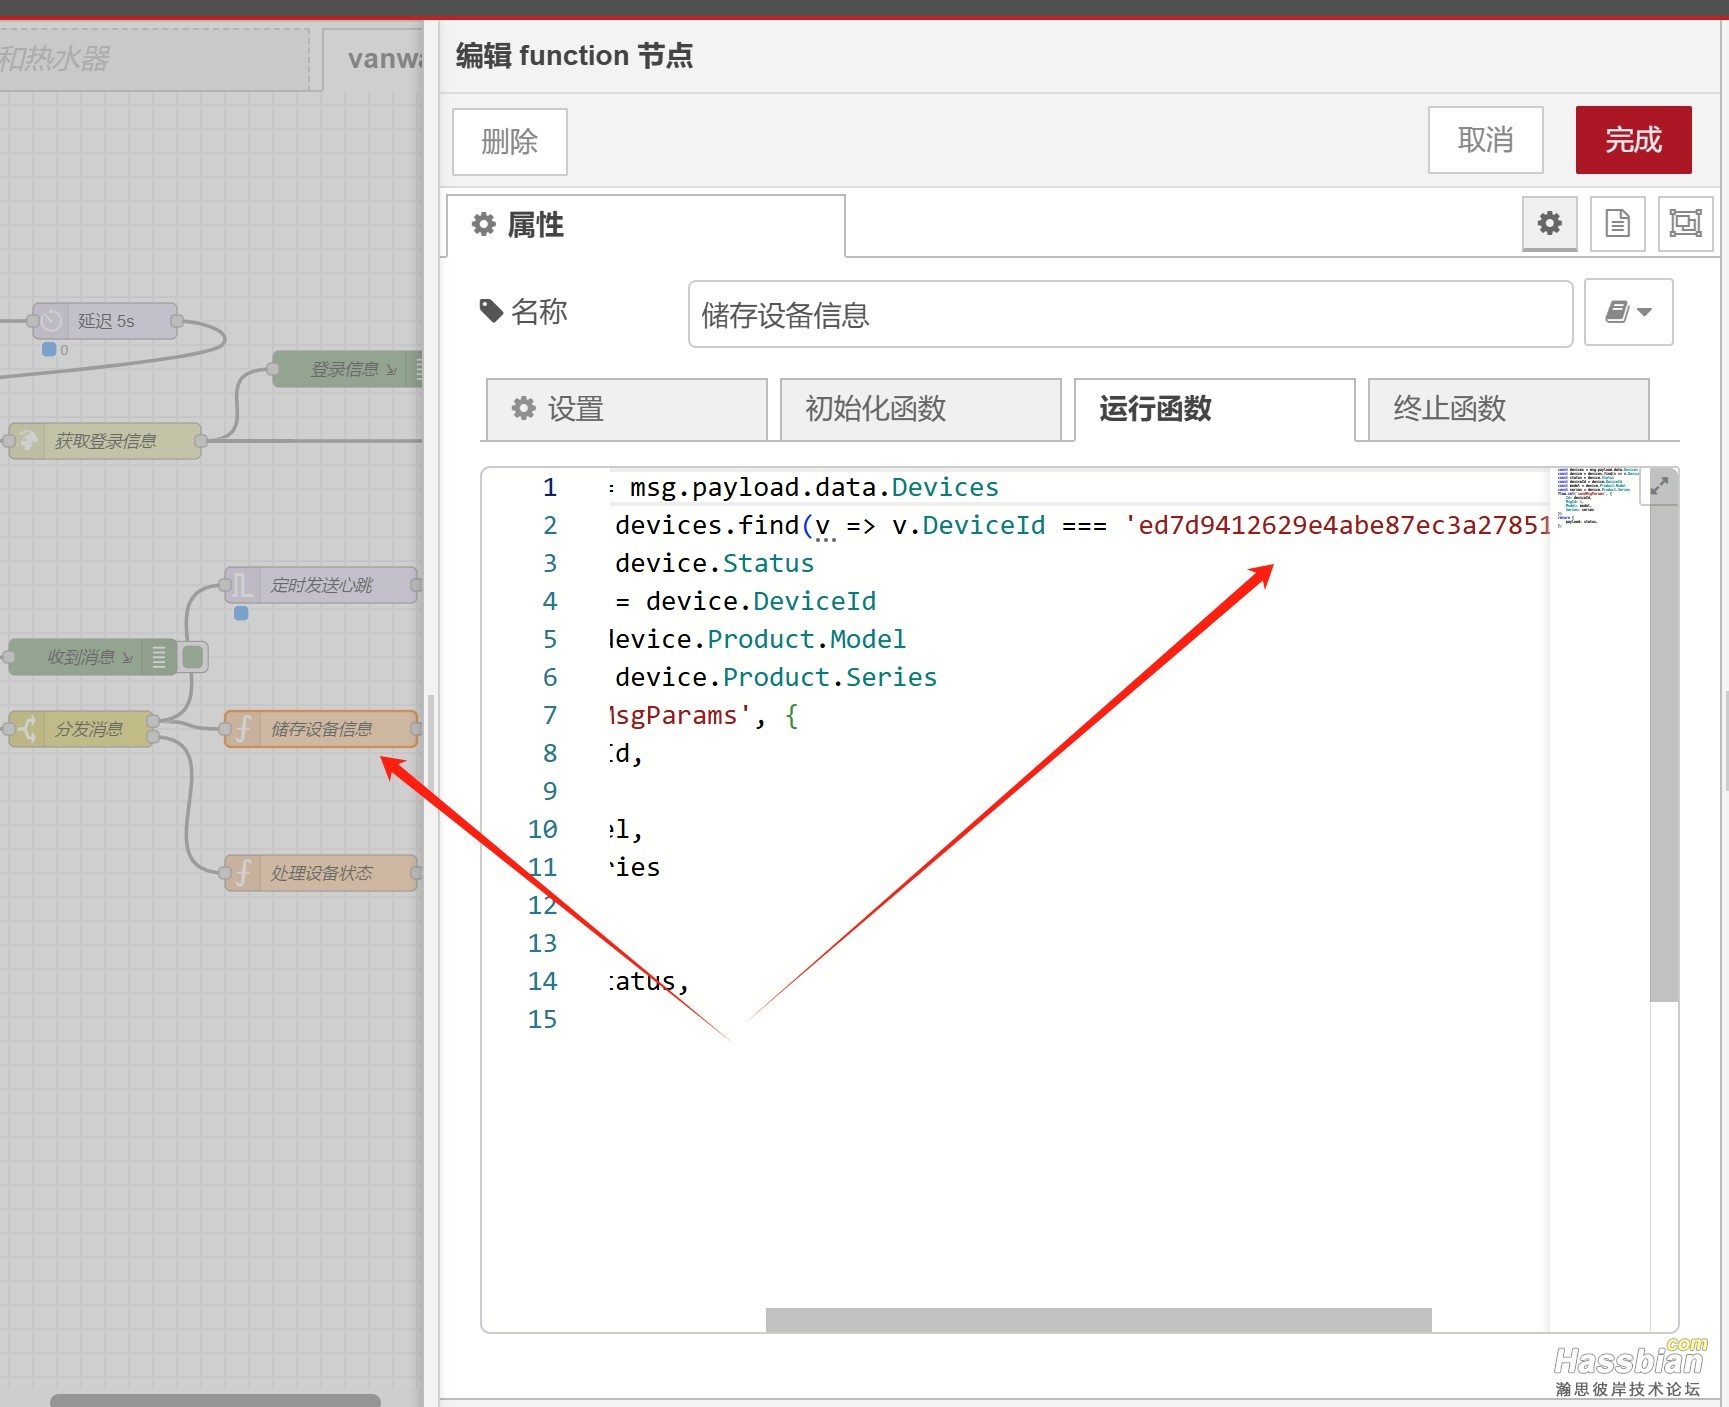Click the output port of 延迟 5s node
Viewport: 1729px width, 1407px height.
tap(177, 321)
